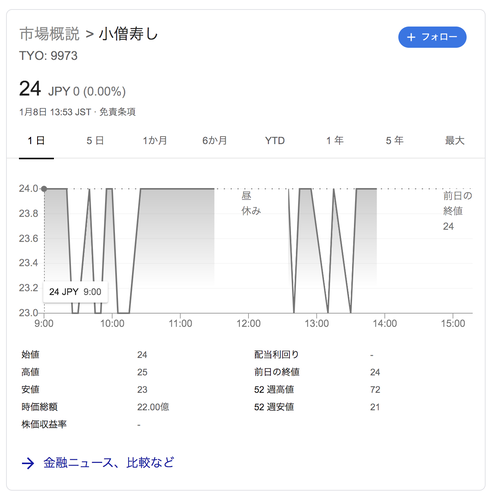
Task: Click the 昼休み label on the chart
Action: (x=251, y=203)
